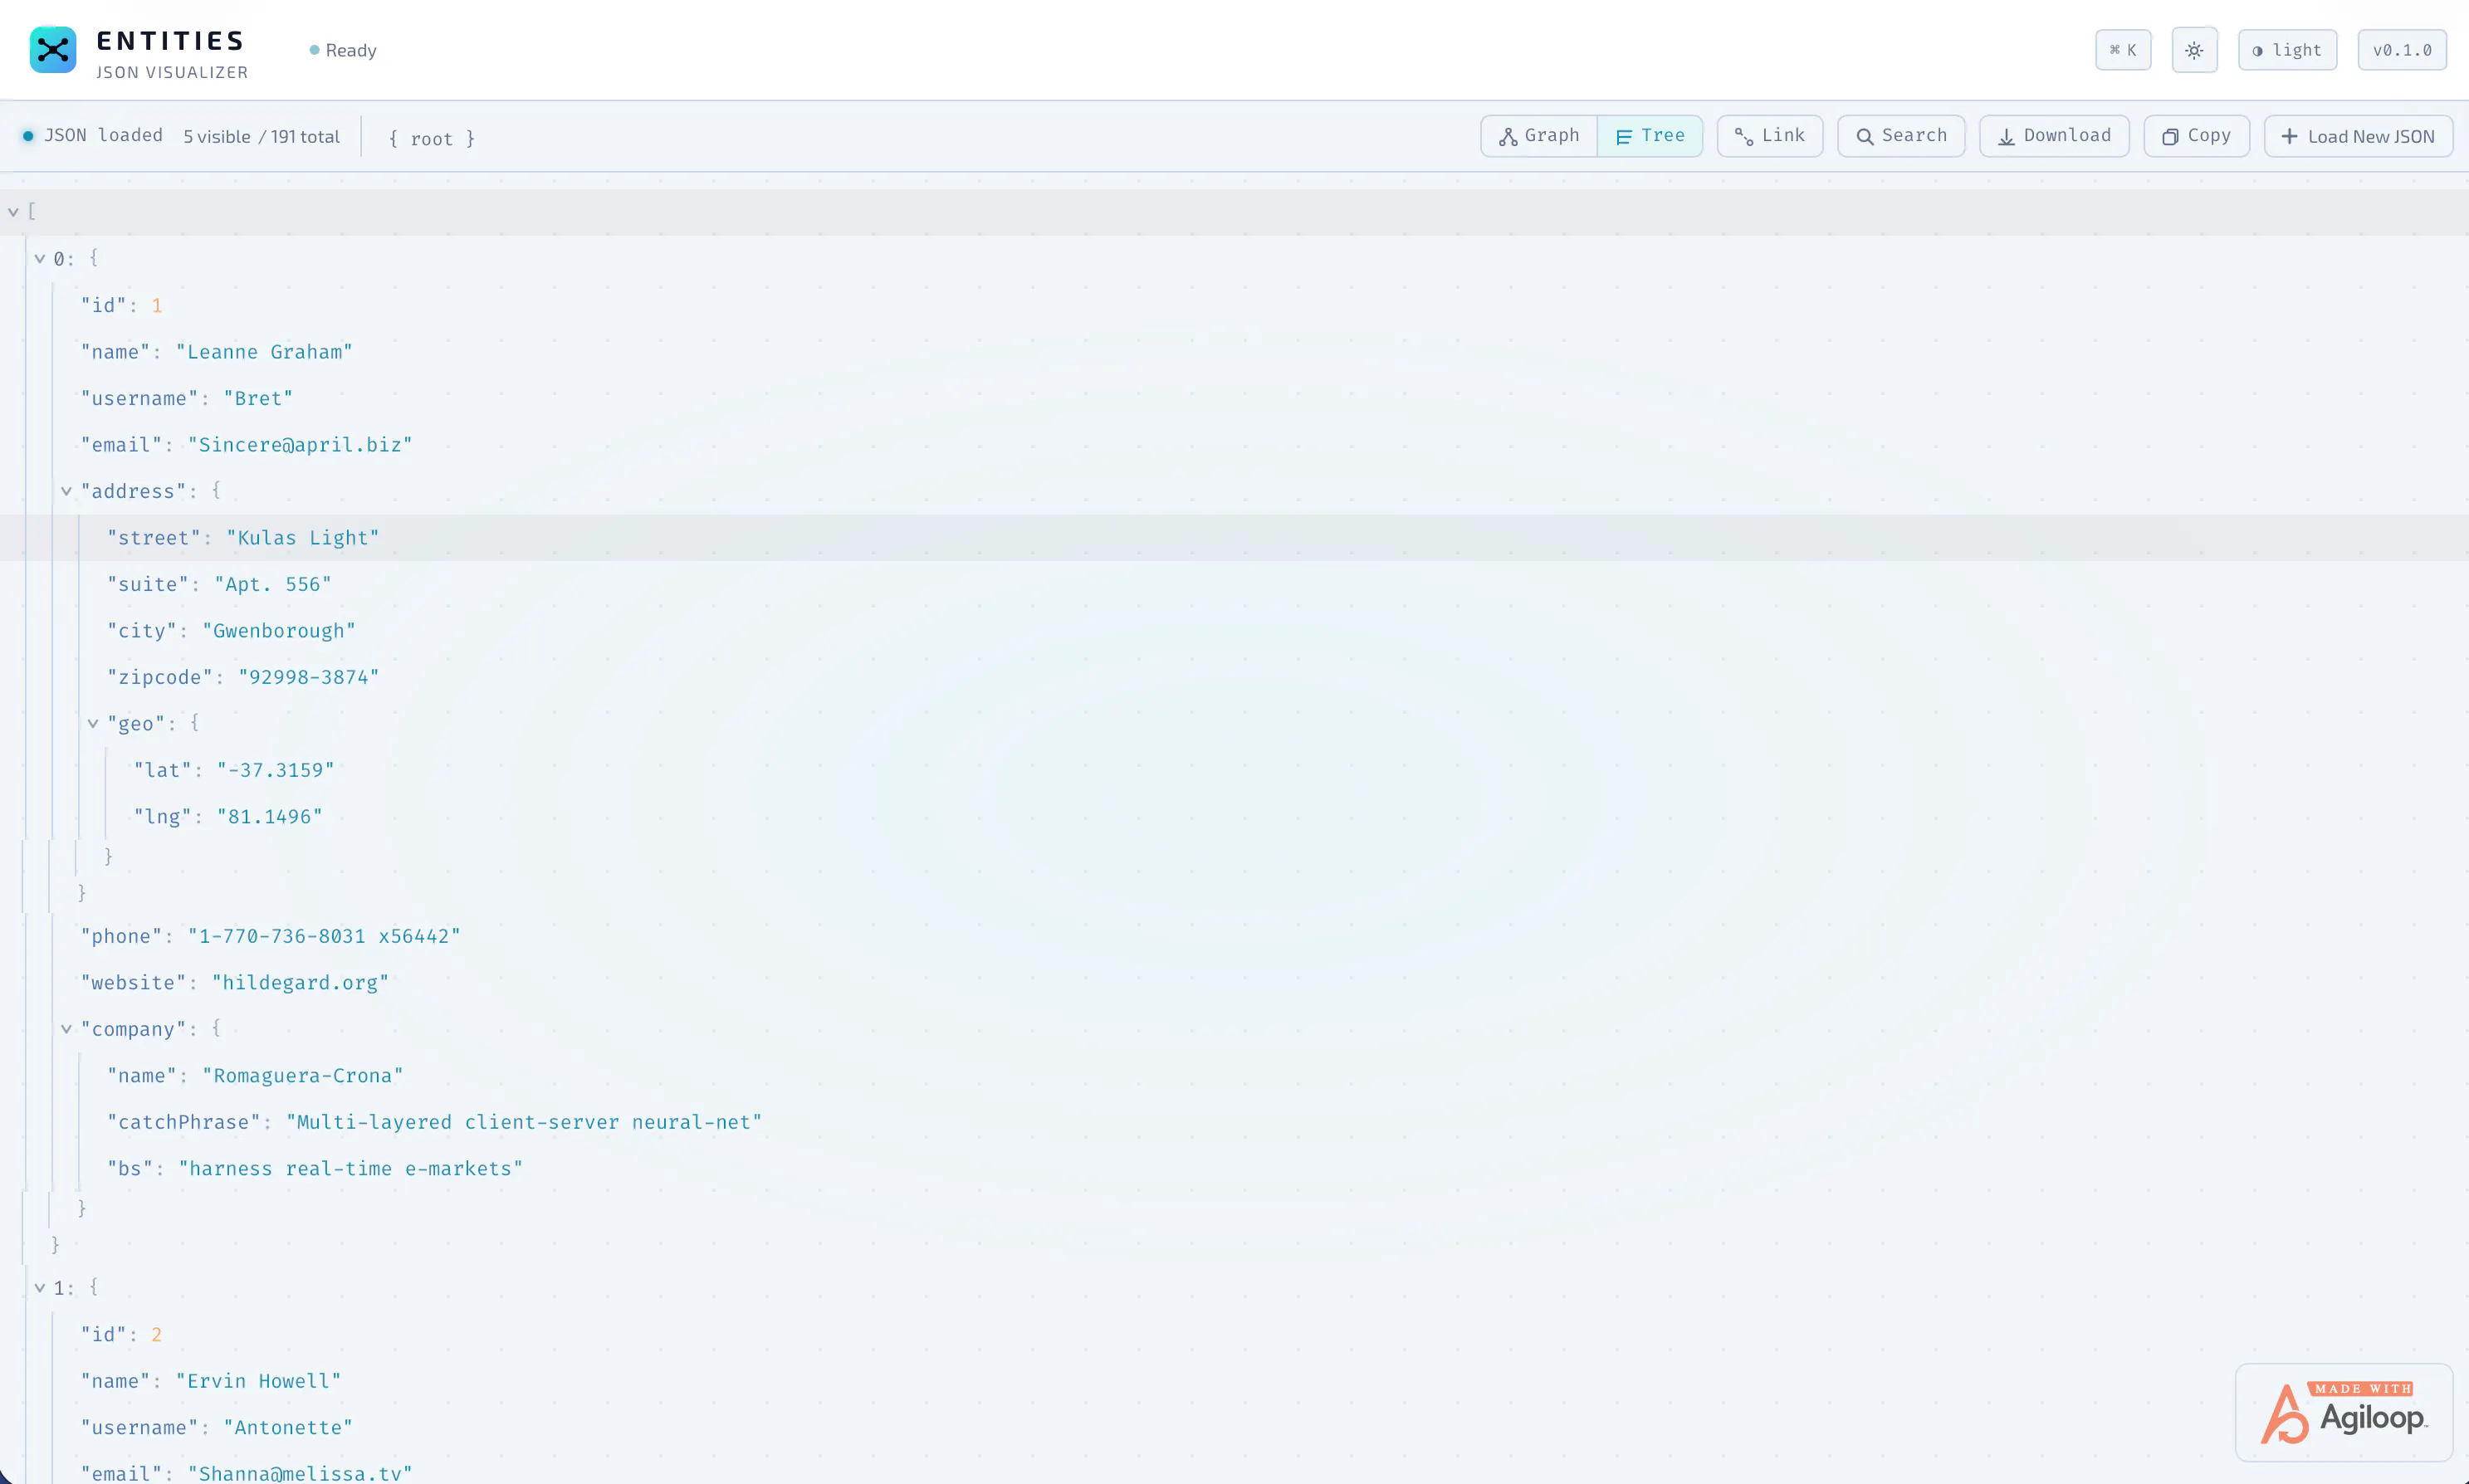Select the "phone" row
Viewport: 2469px width, 1484px height.
pyautogui.click(x=1234, y=936)
